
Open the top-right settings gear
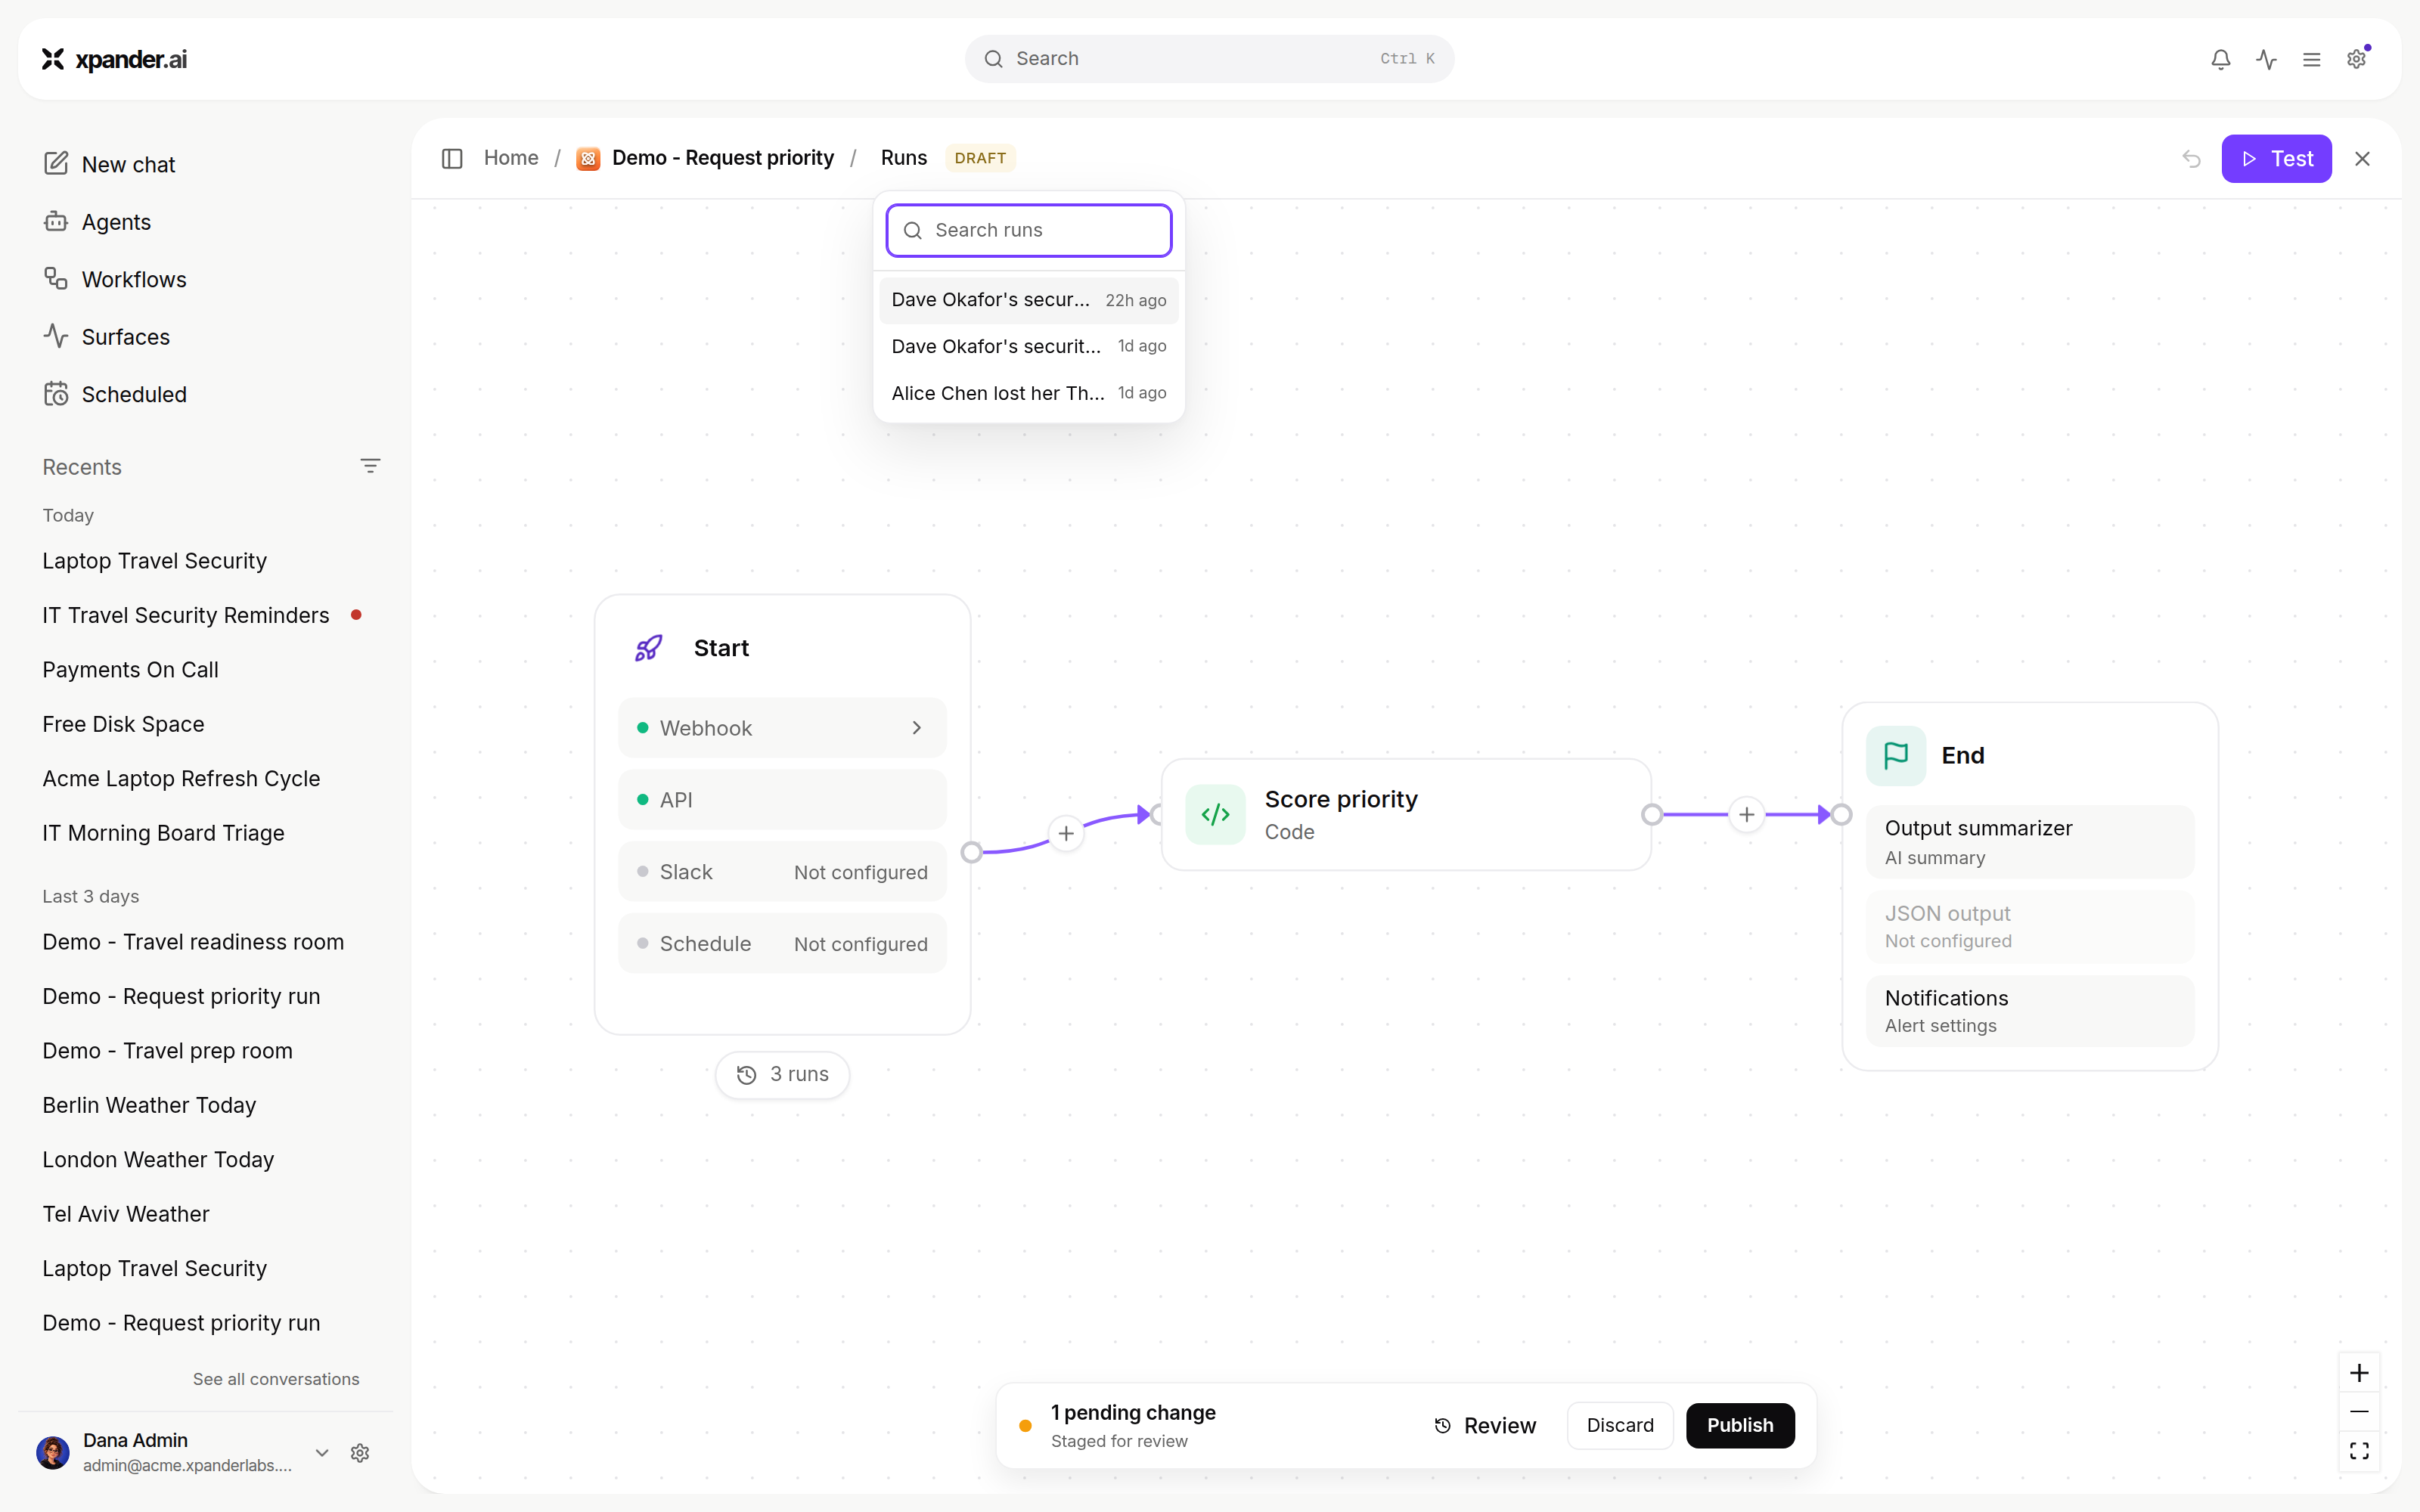[2356, 59]
